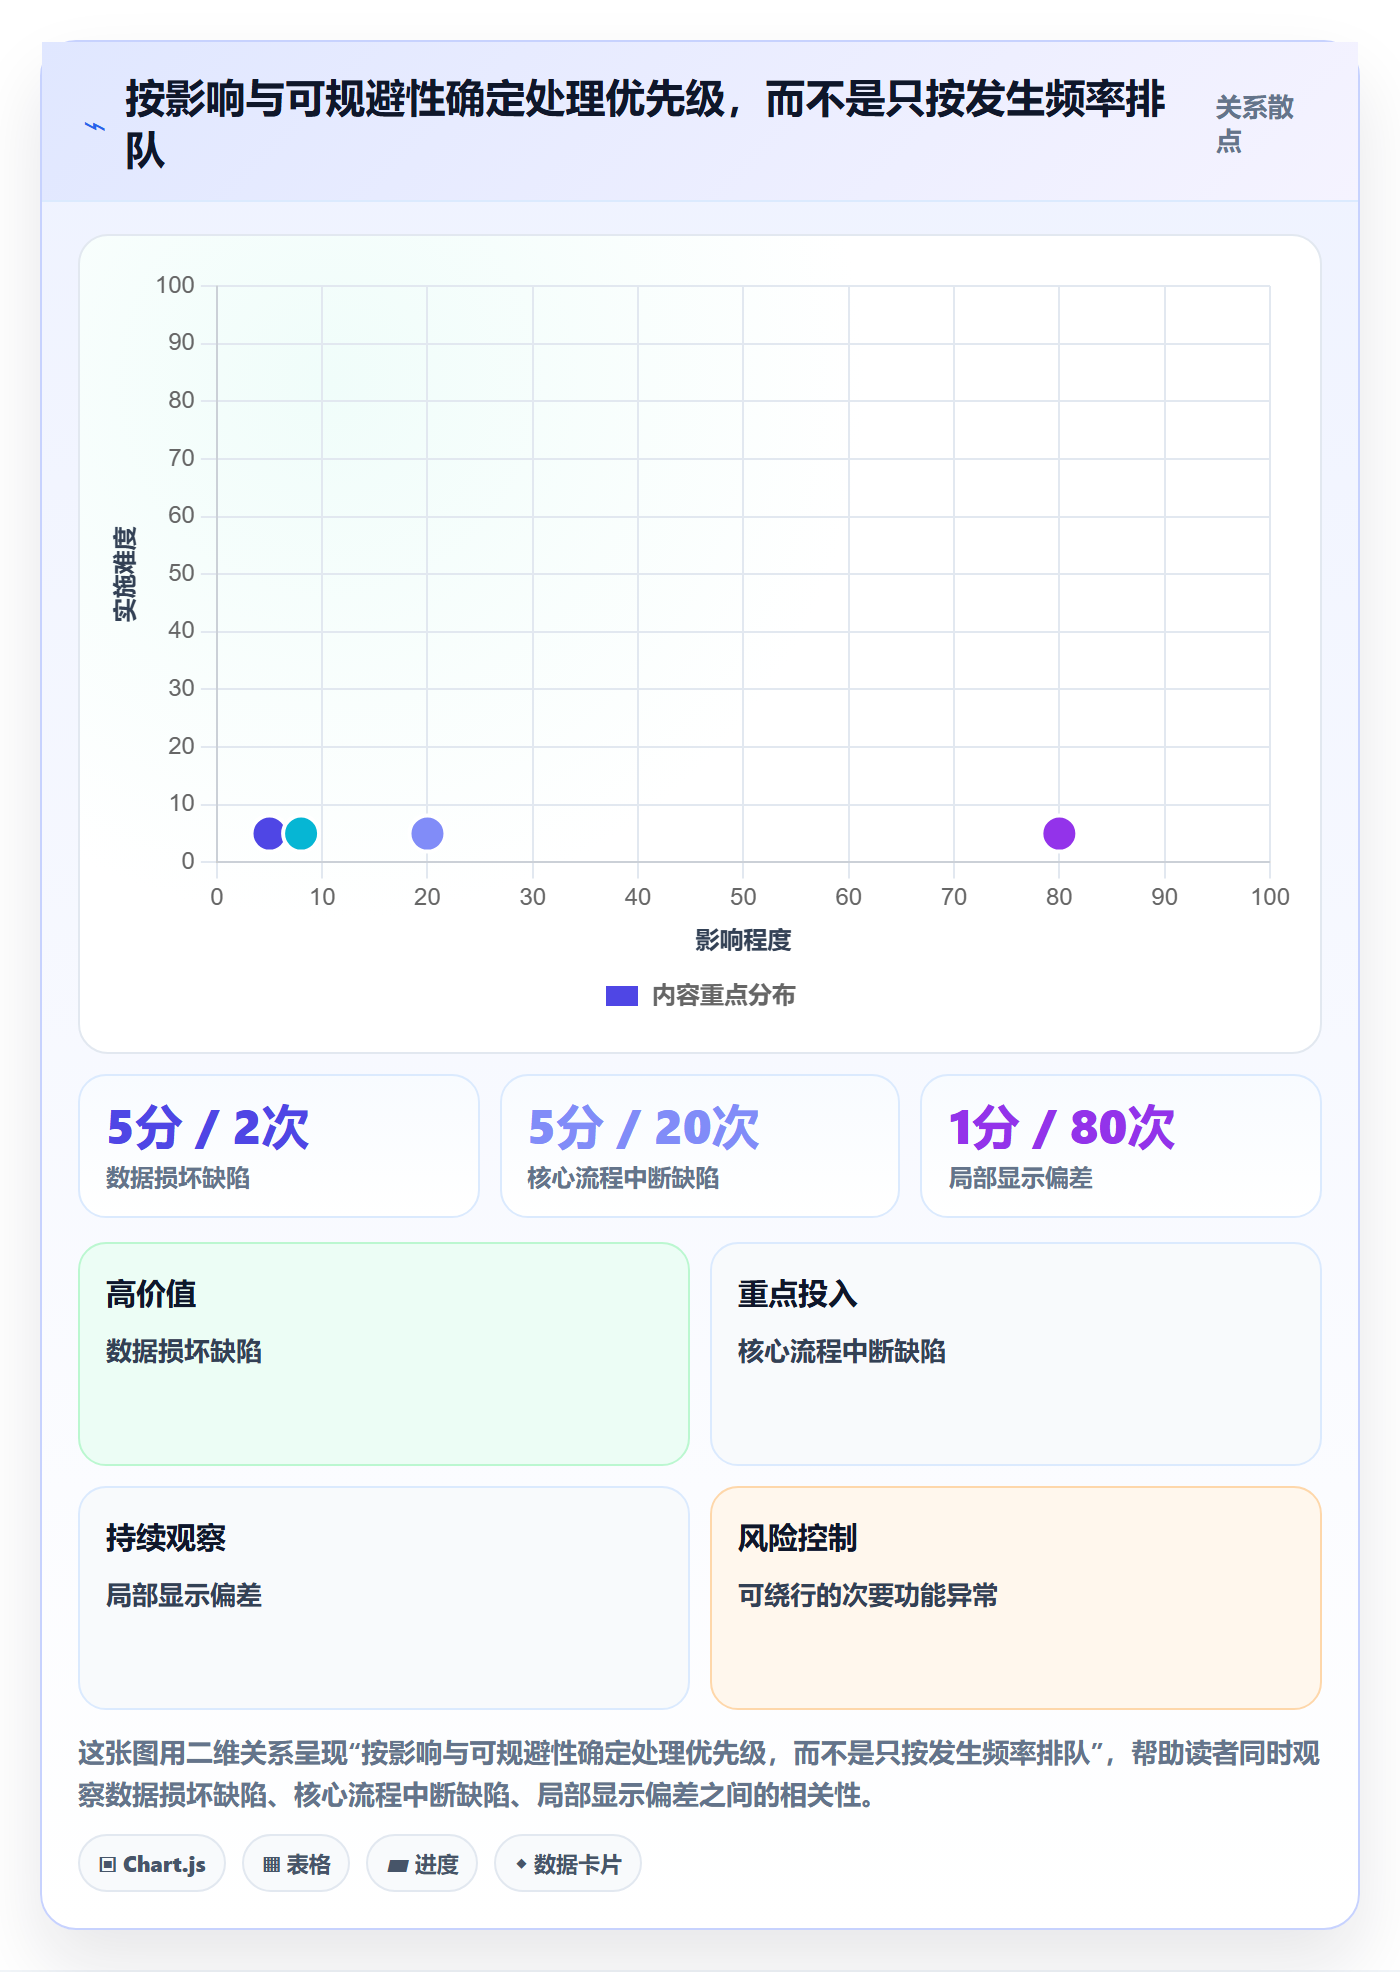
Task: Click 核心流程中断缺陷 under the 5分 / 20次 value
Action: [x=624, y=1178]
